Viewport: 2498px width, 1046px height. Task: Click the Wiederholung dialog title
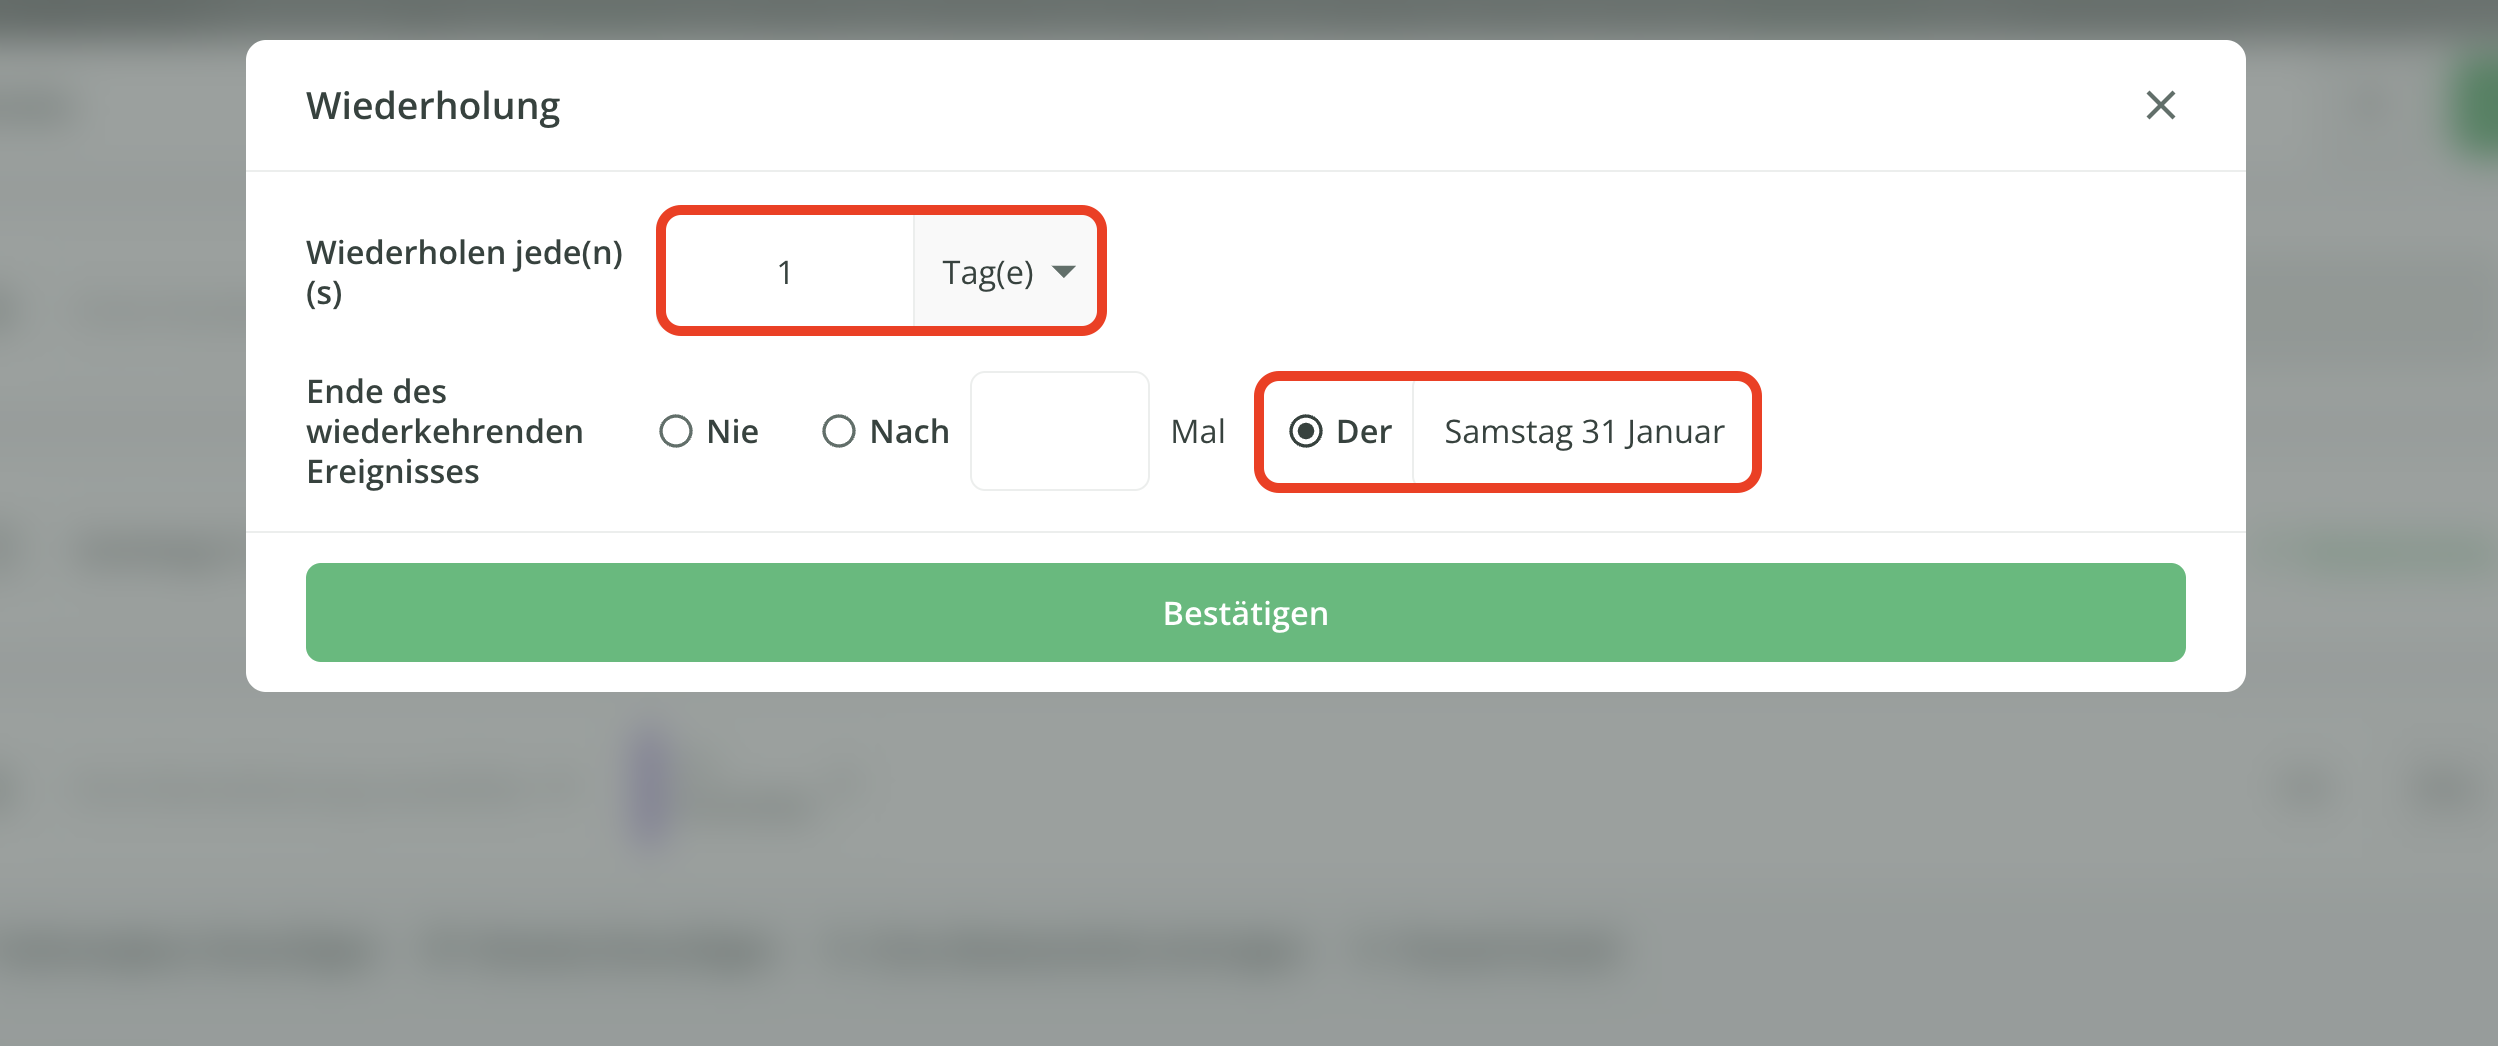tap(433, 106)
